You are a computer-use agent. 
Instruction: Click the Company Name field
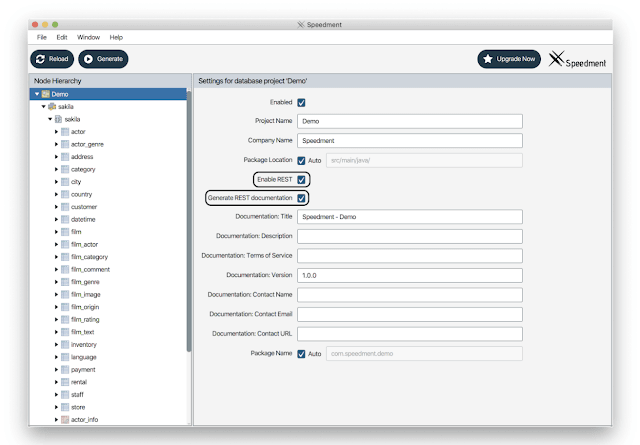(410, 140)
